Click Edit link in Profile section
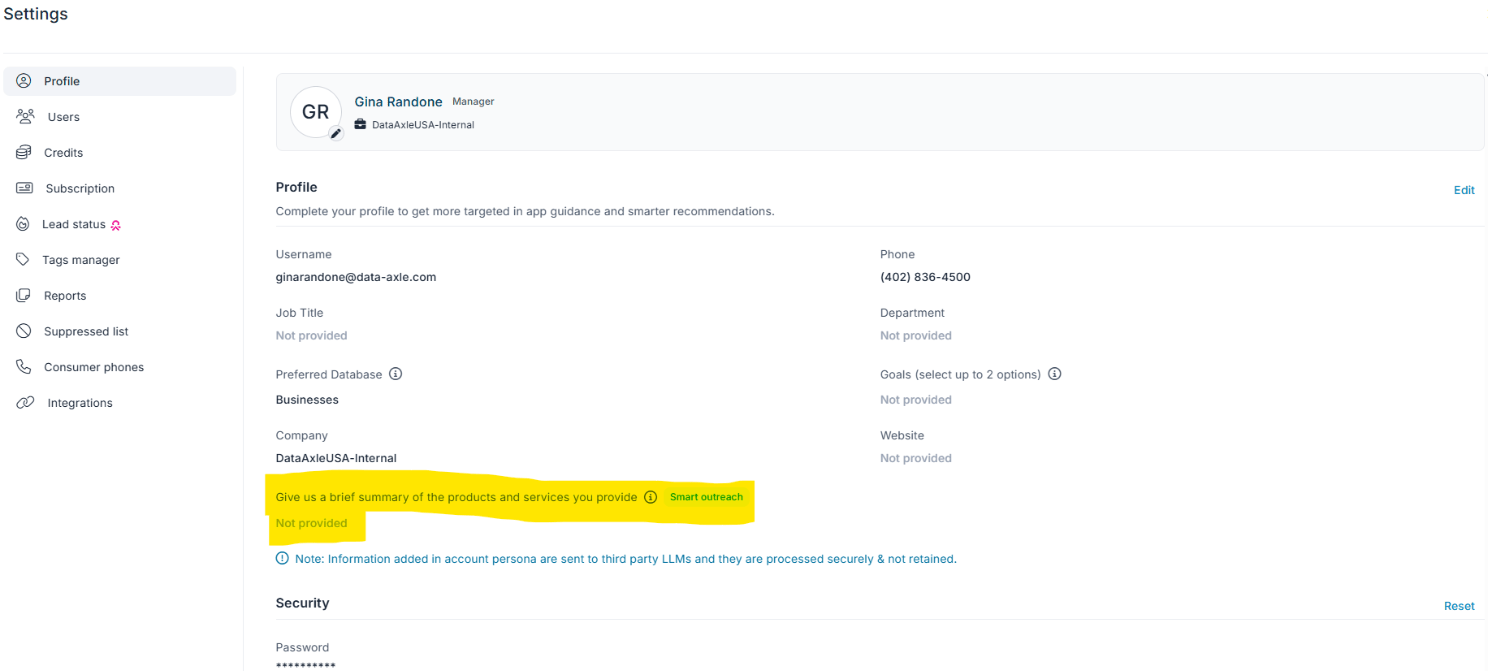1488x671 pixels. click(x=1463, y=190)
